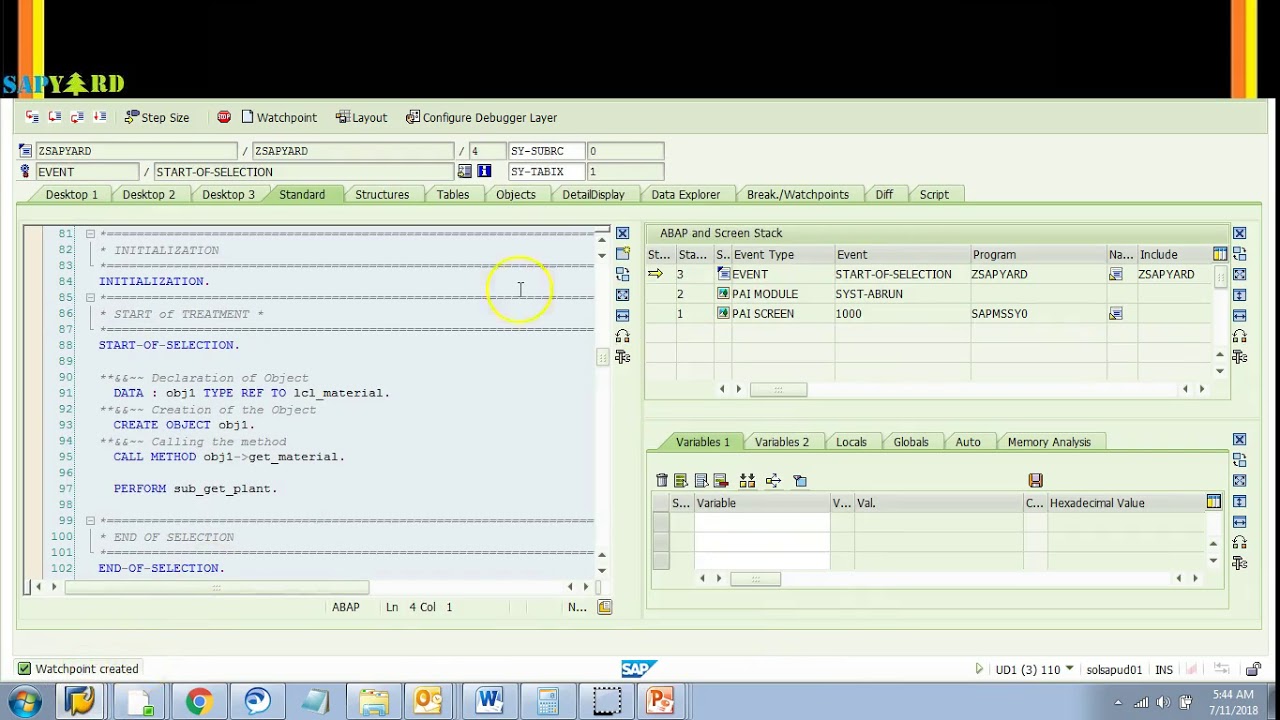Click the navigation icon in PAI SCREEN row

tap(1115, 314)
